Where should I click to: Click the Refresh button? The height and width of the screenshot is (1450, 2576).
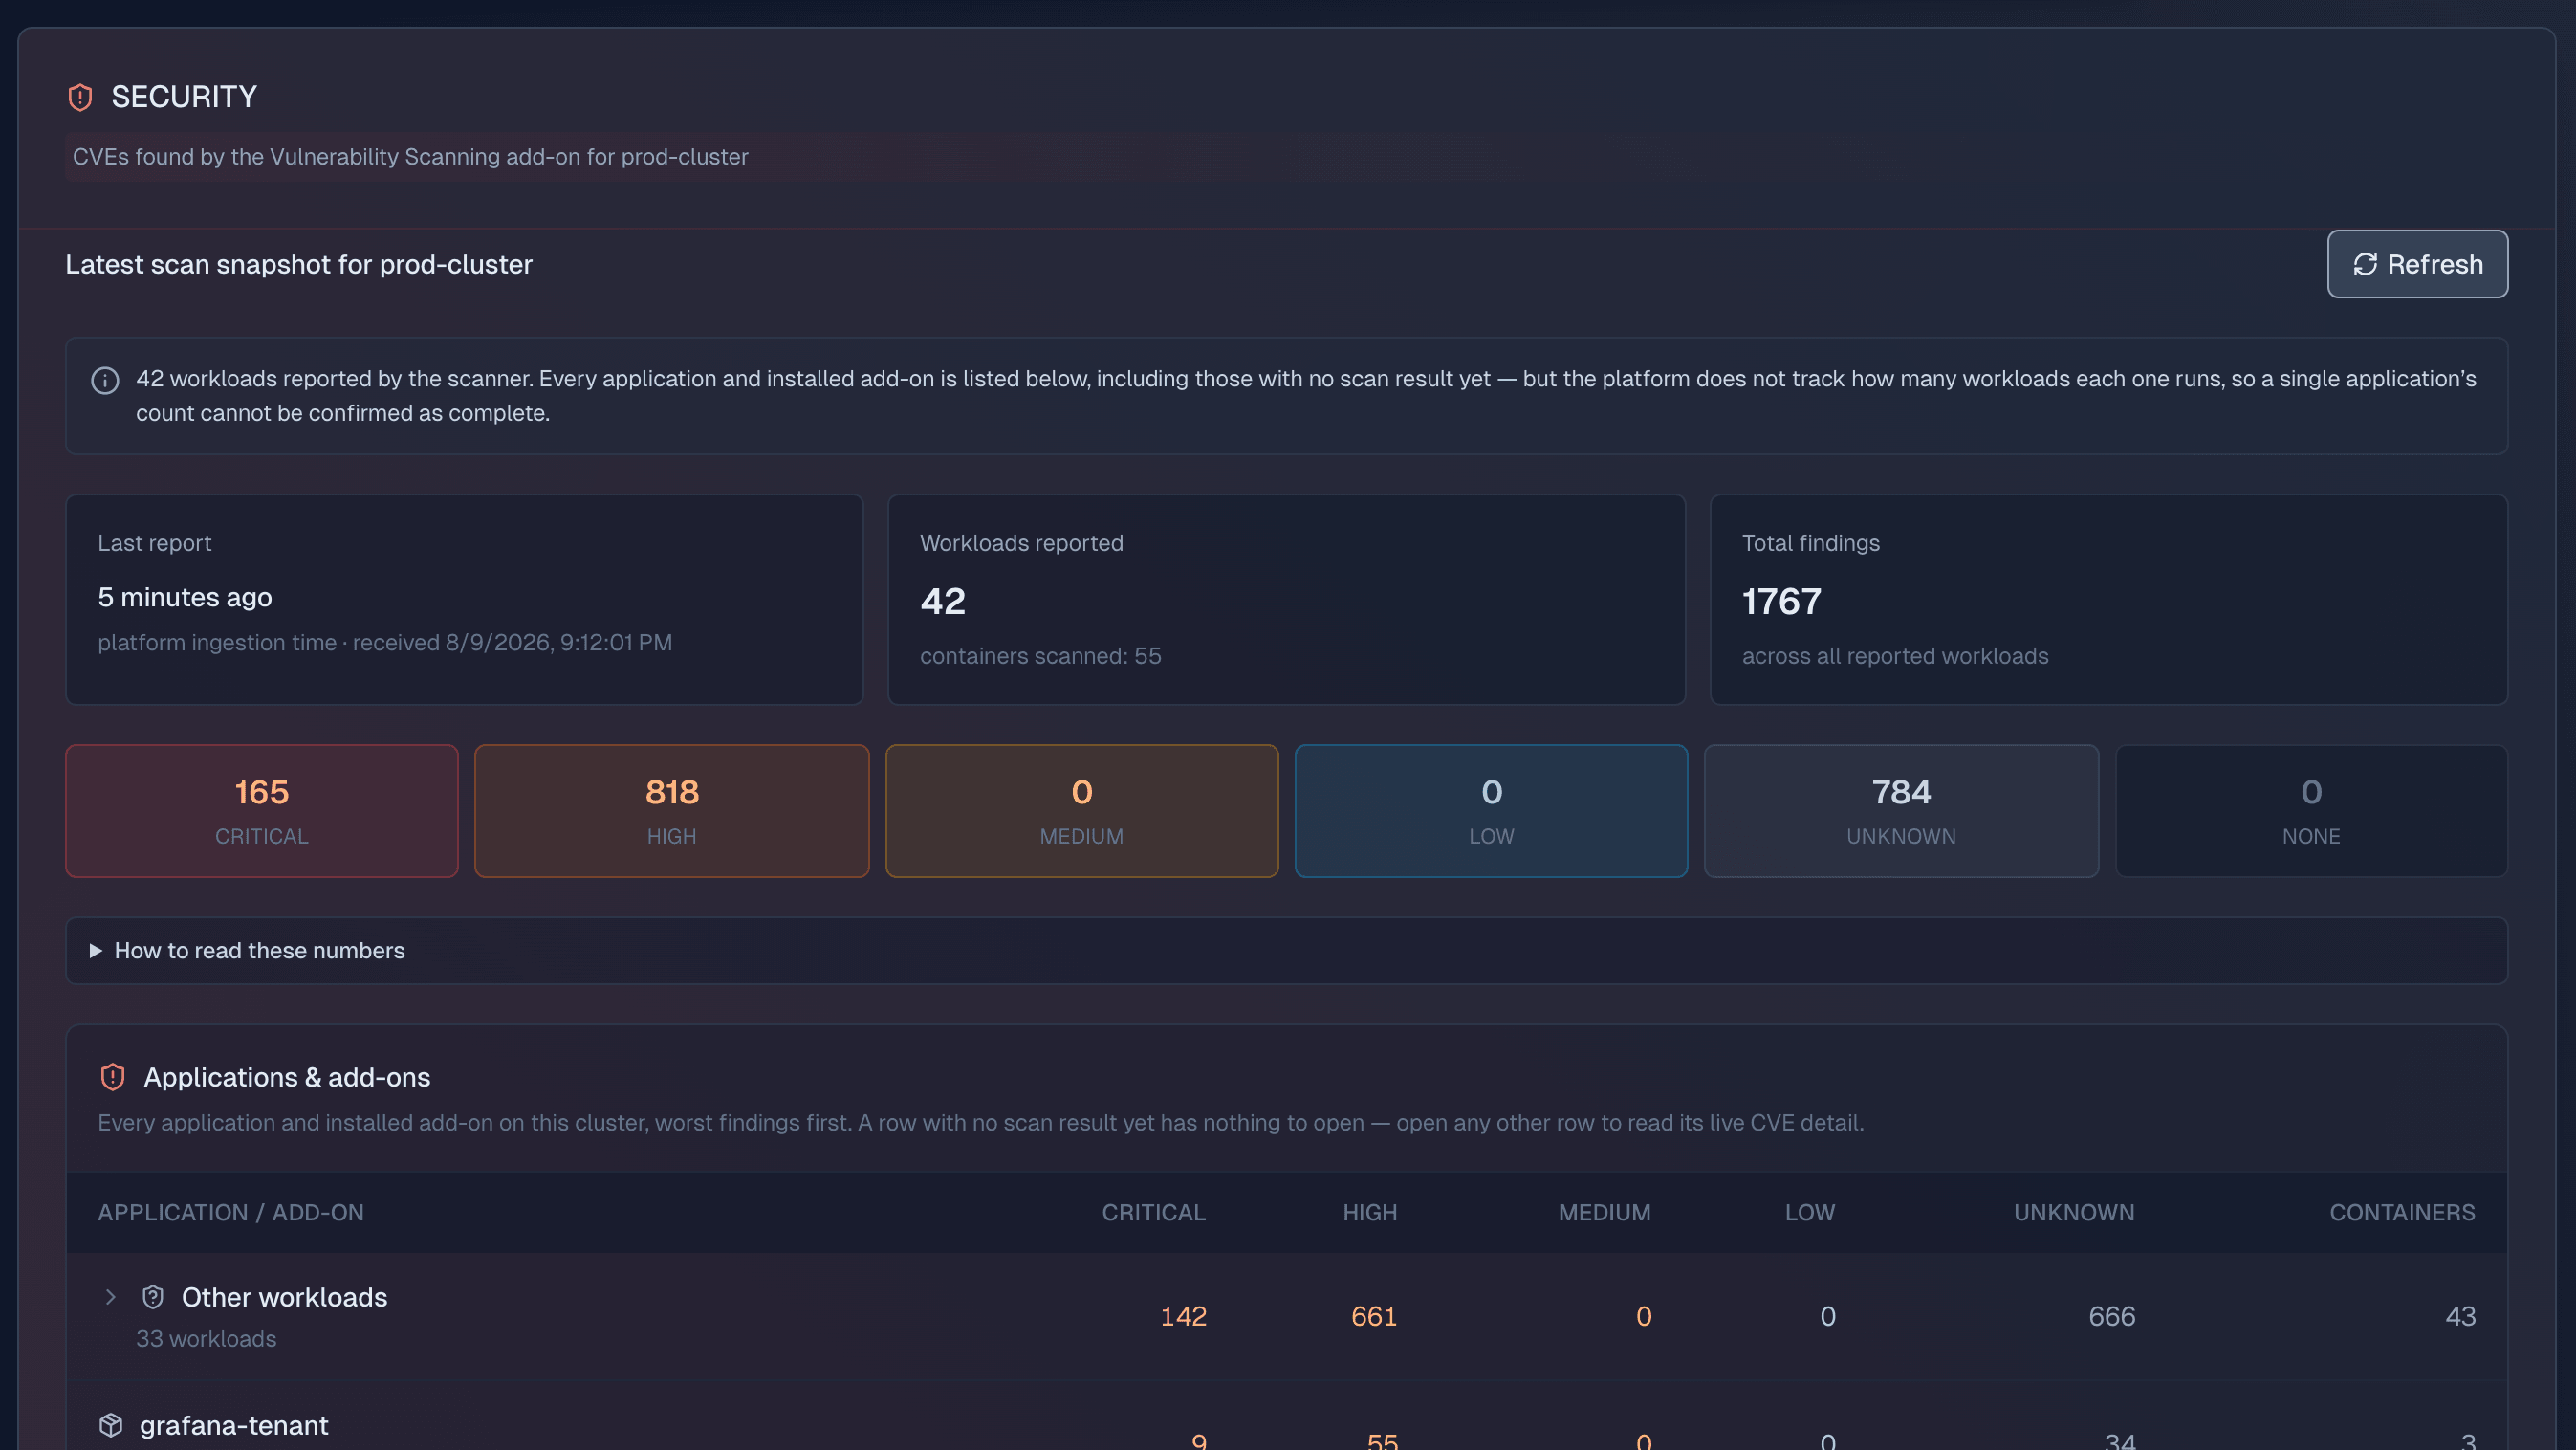pyautogui.click(x=2417, y=264)
